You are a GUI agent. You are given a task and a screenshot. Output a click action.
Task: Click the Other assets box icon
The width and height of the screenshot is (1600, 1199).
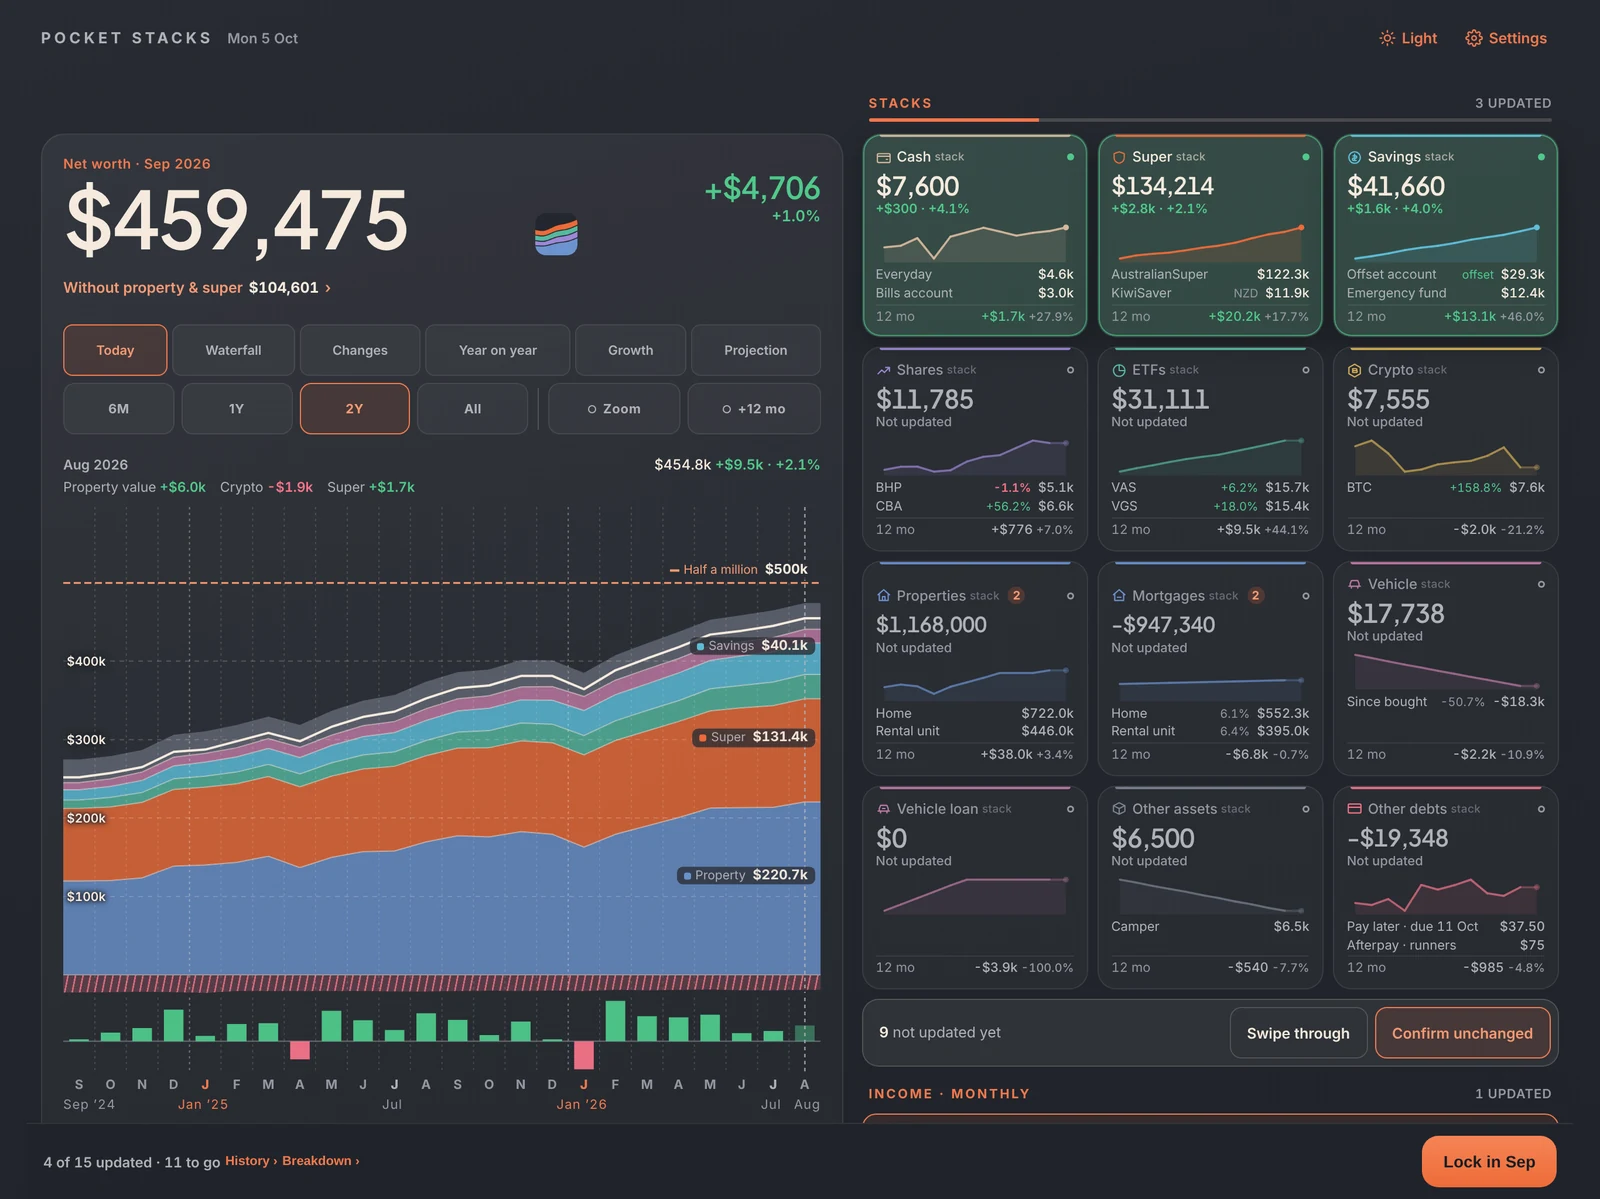point(1119,809)
